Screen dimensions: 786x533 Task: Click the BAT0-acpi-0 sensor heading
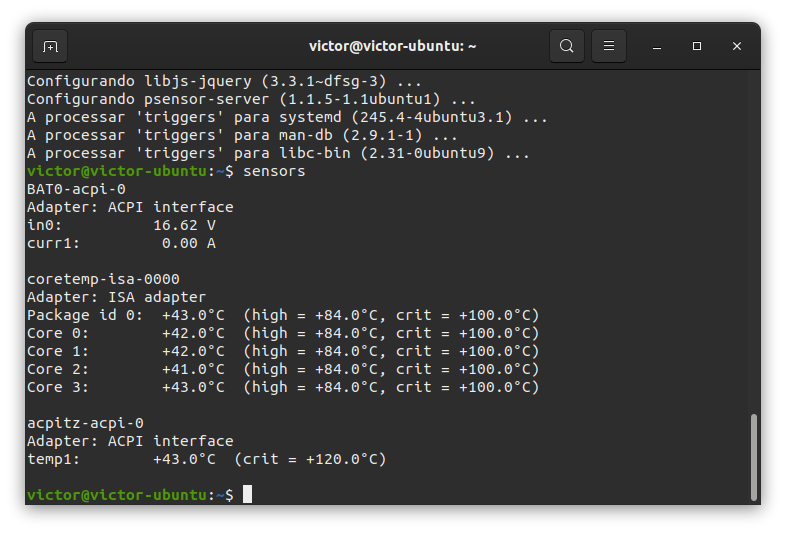(76, 190)
